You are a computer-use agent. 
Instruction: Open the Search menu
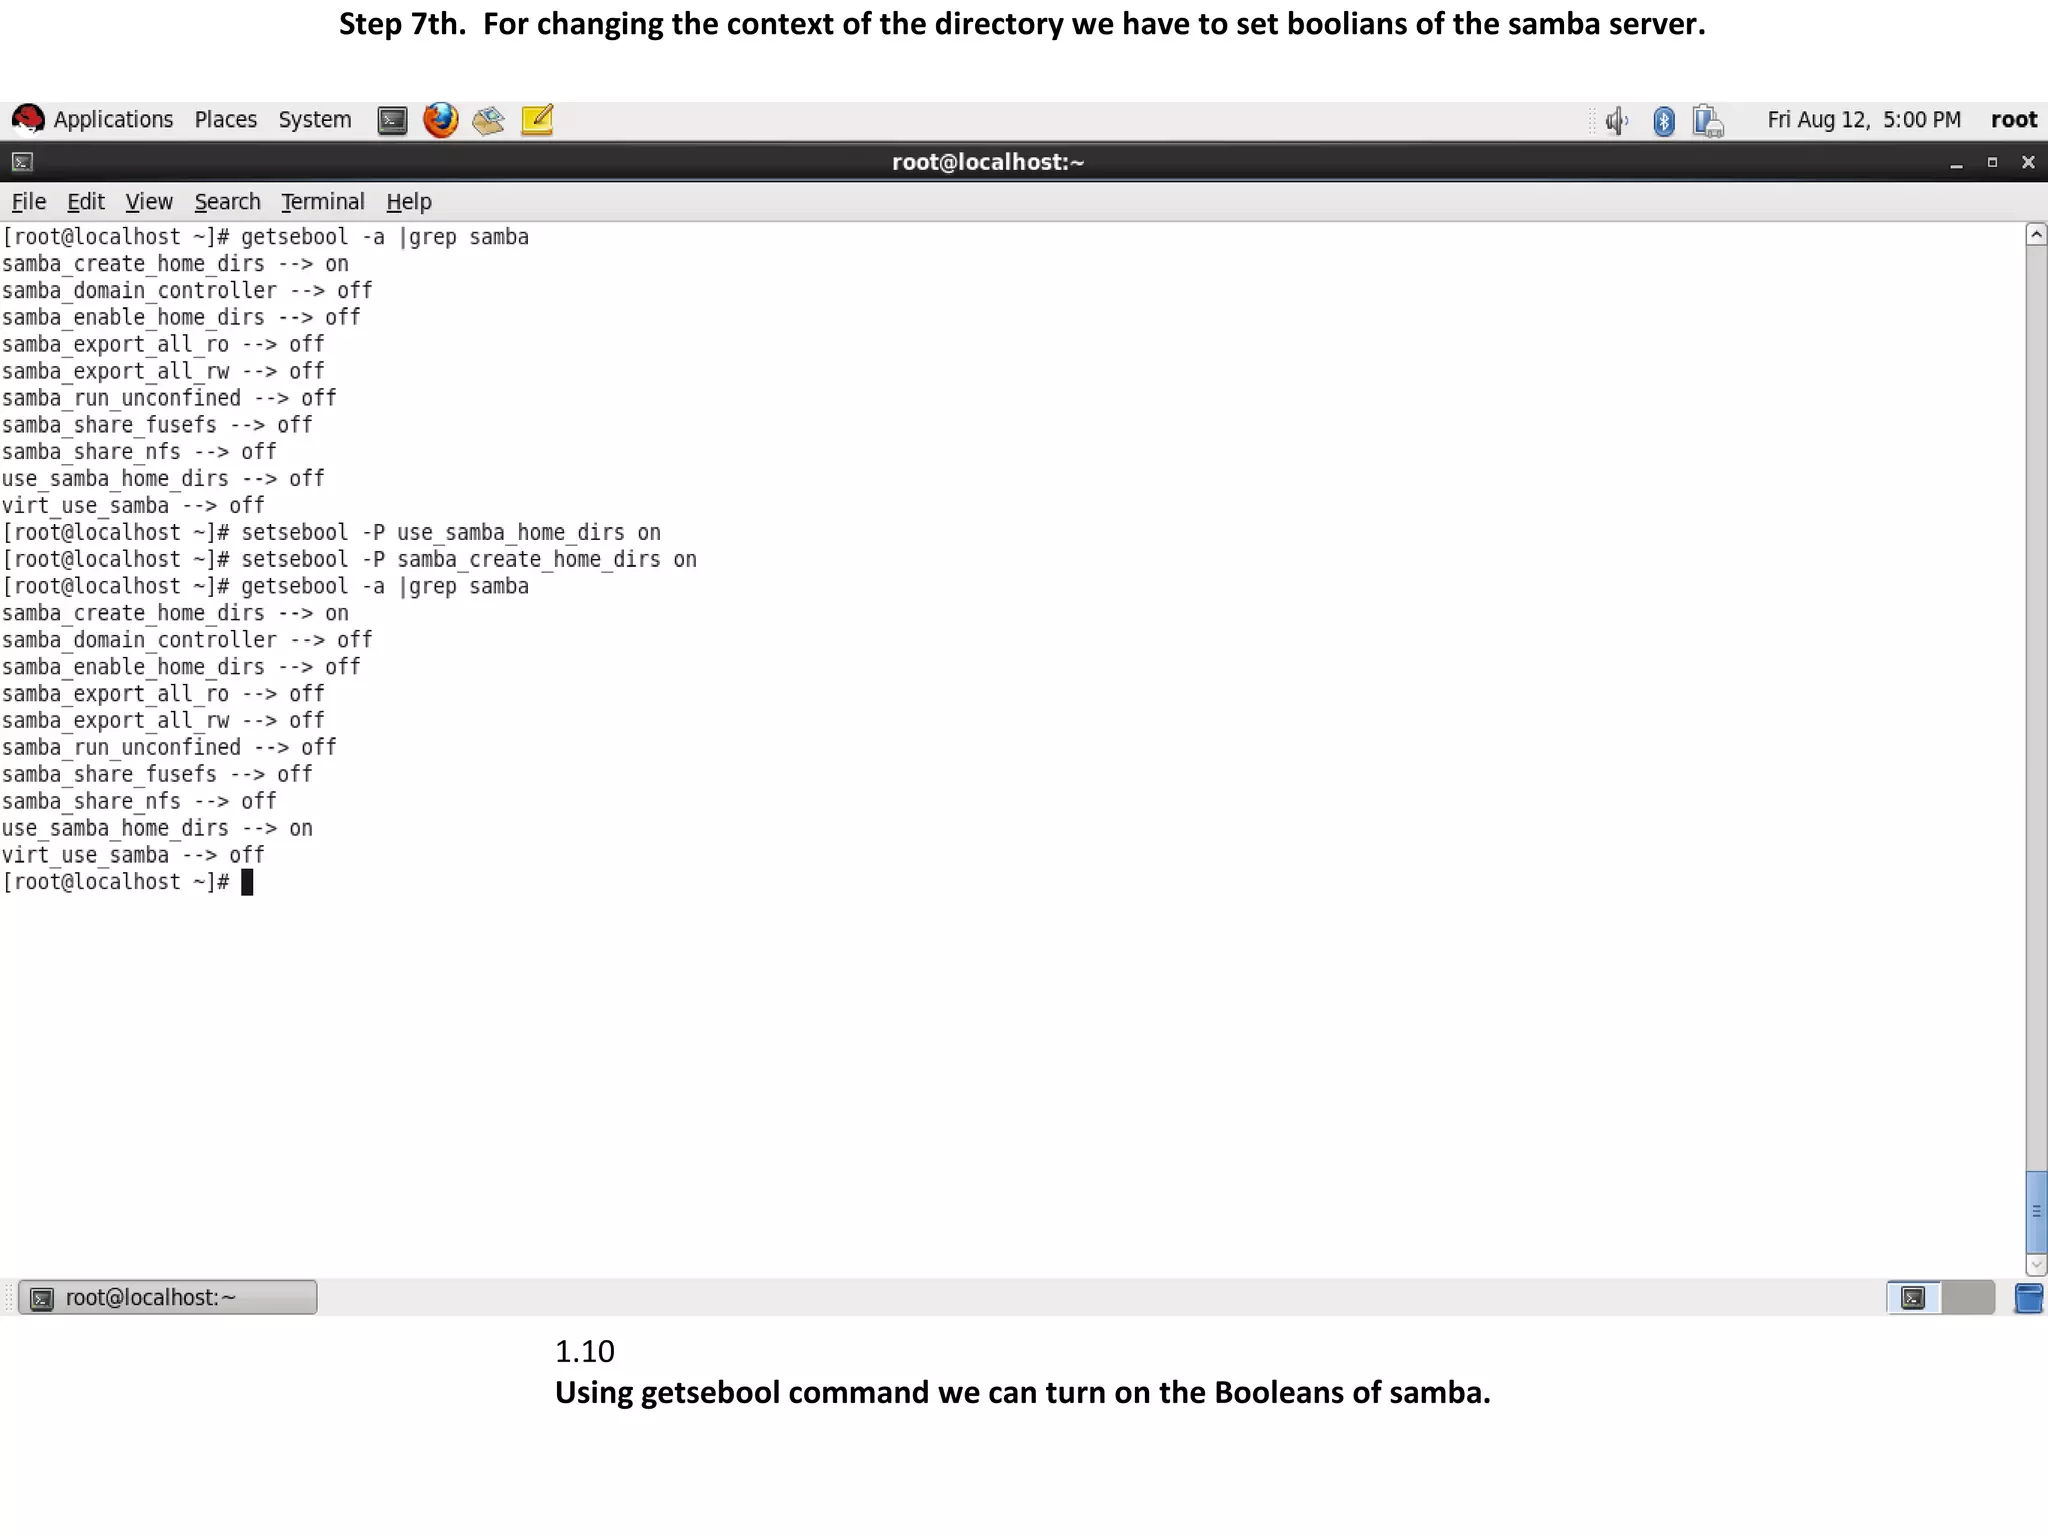tap(227, 202)
